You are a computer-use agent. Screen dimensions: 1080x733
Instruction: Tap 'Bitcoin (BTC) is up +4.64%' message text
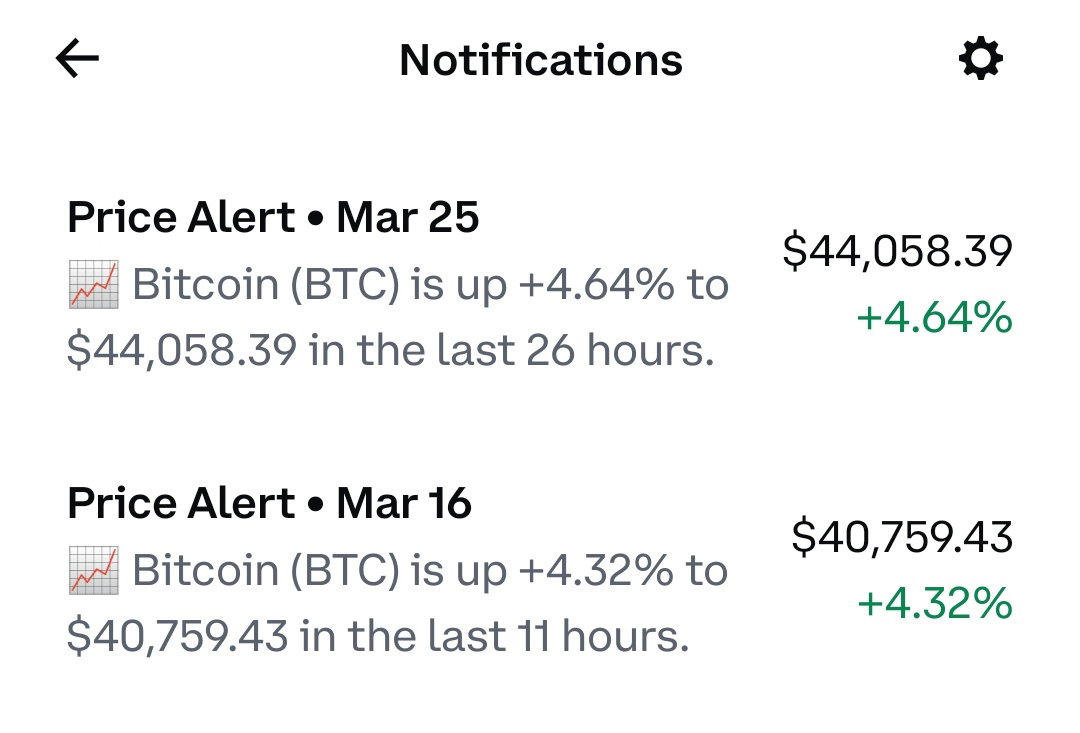(403, 285)
